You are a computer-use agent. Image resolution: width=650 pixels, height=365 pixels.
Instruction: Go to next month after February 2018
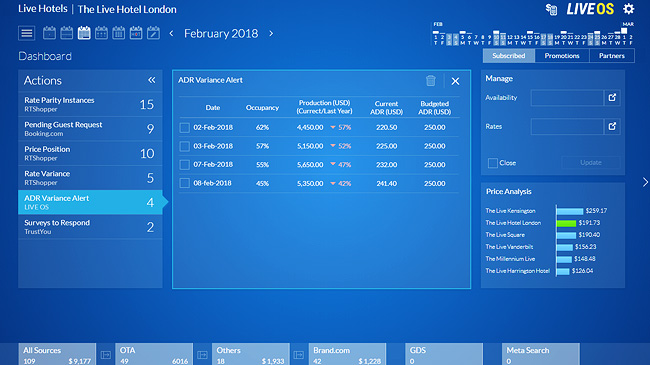click(271, 33)
